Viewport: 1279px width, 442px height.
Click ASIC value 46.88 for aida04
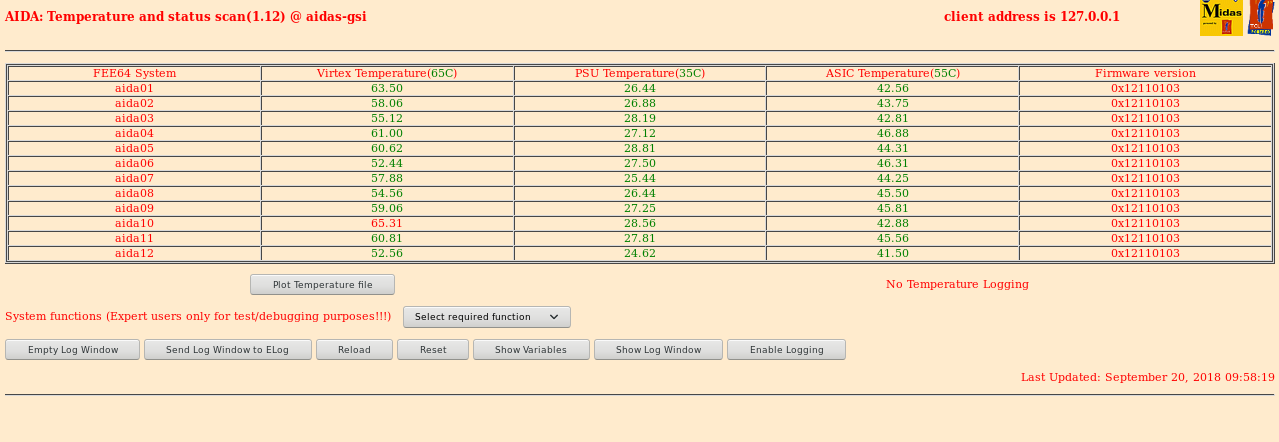click(893, 133)
